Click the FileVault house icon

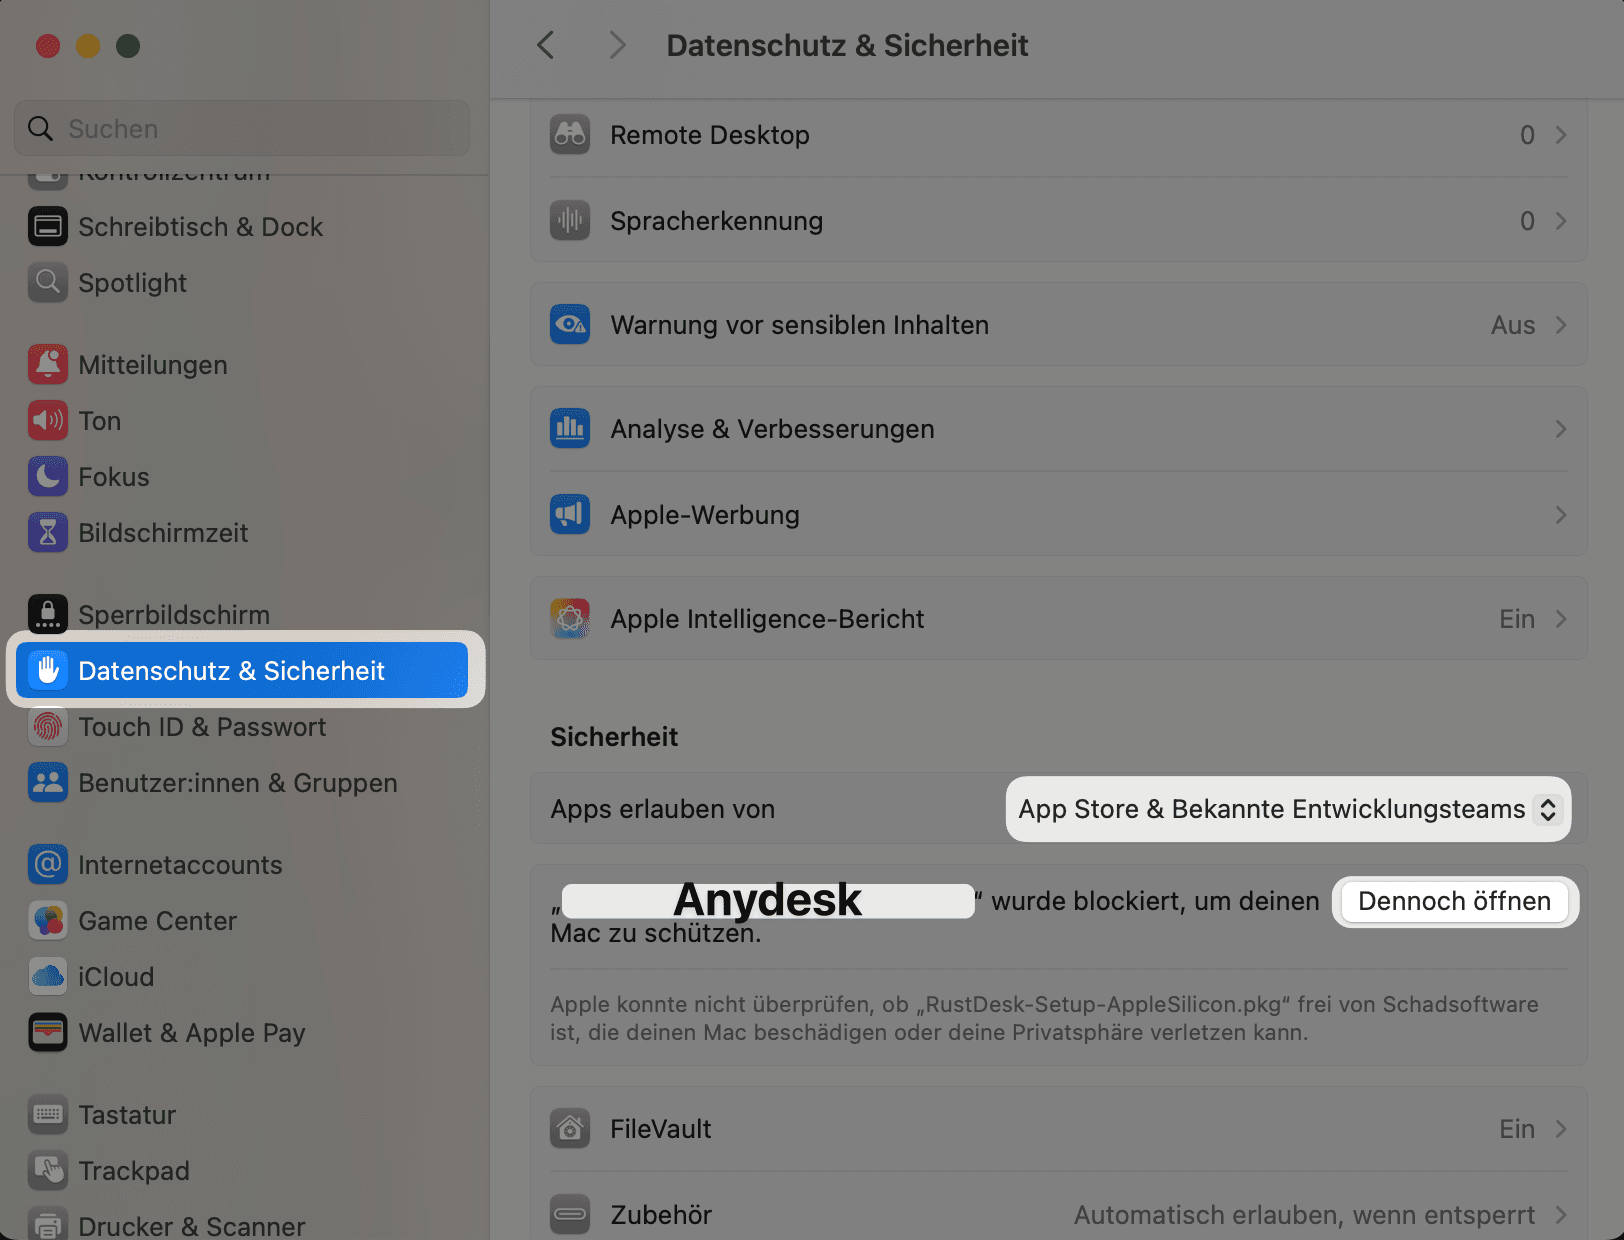(x=570, y=1129)
